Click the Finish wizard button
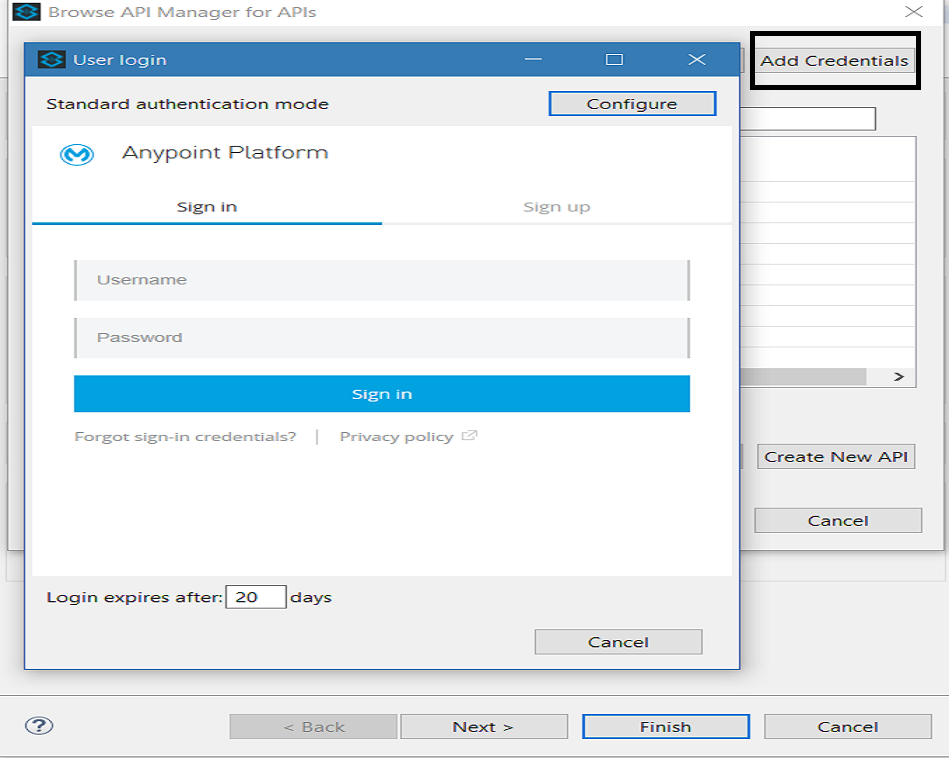 pyautogui.click(x=666, y=727)
